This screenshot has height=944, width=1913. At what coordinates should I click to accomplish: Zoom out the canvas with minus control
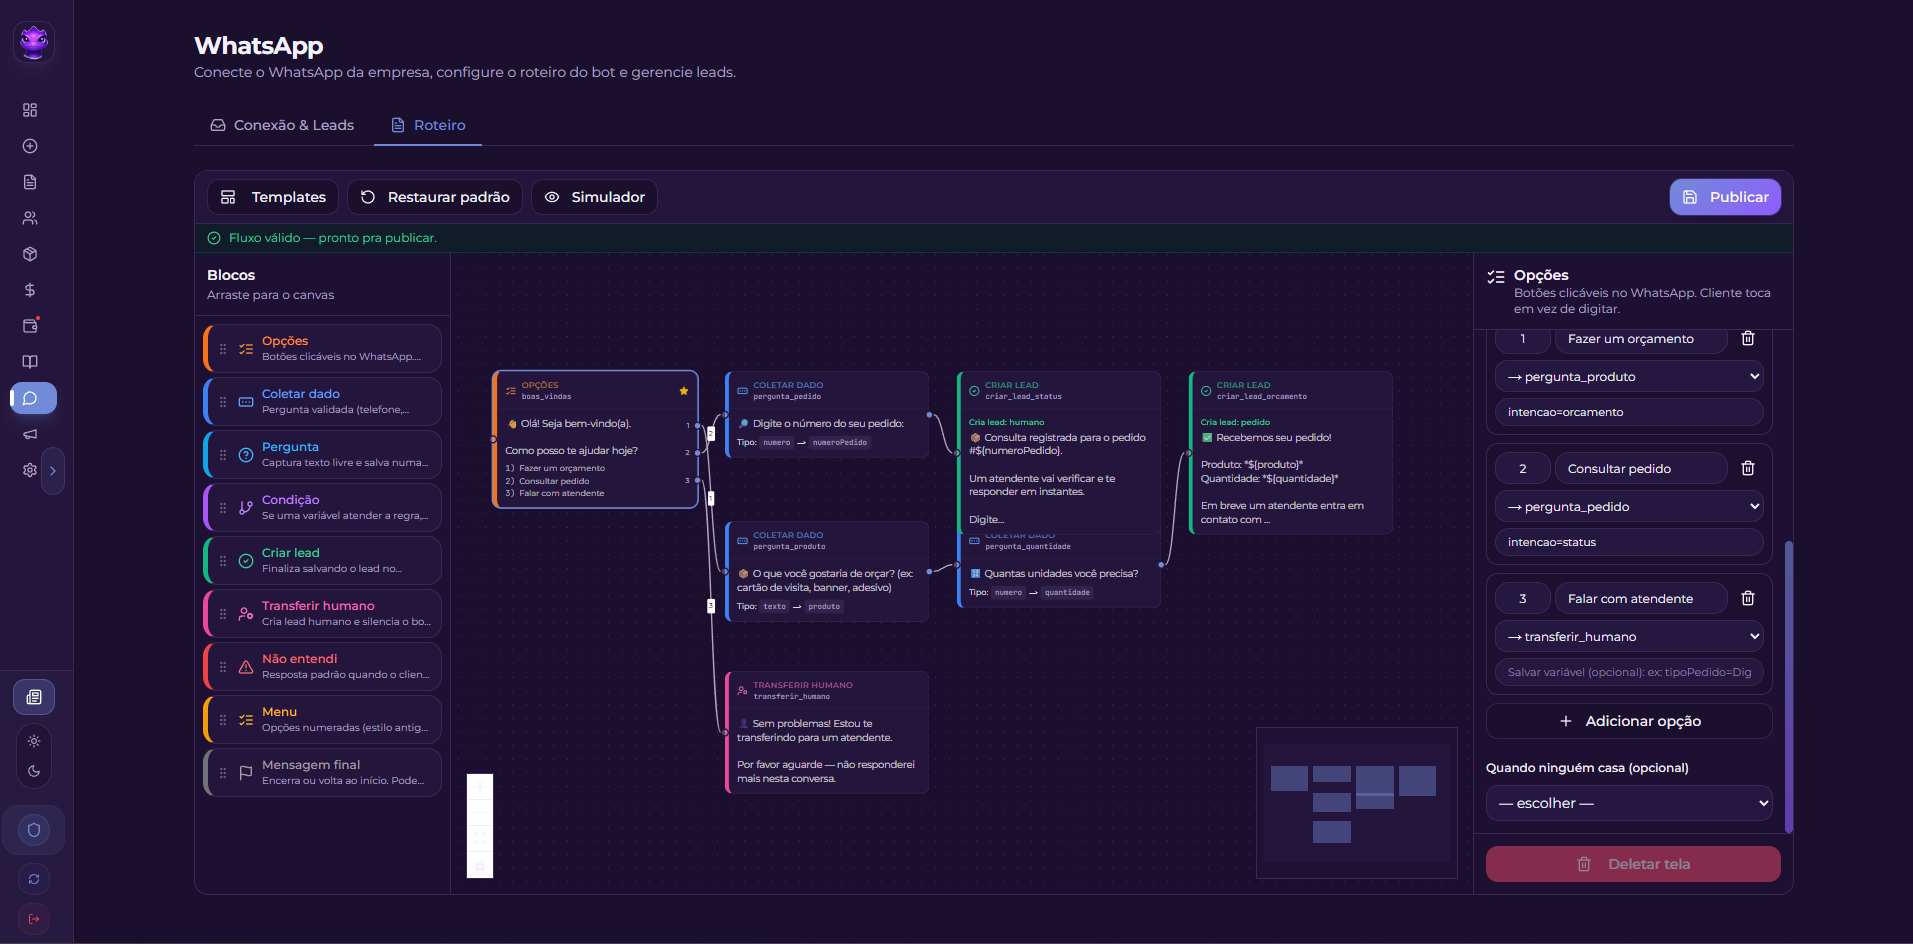[480, 814]
